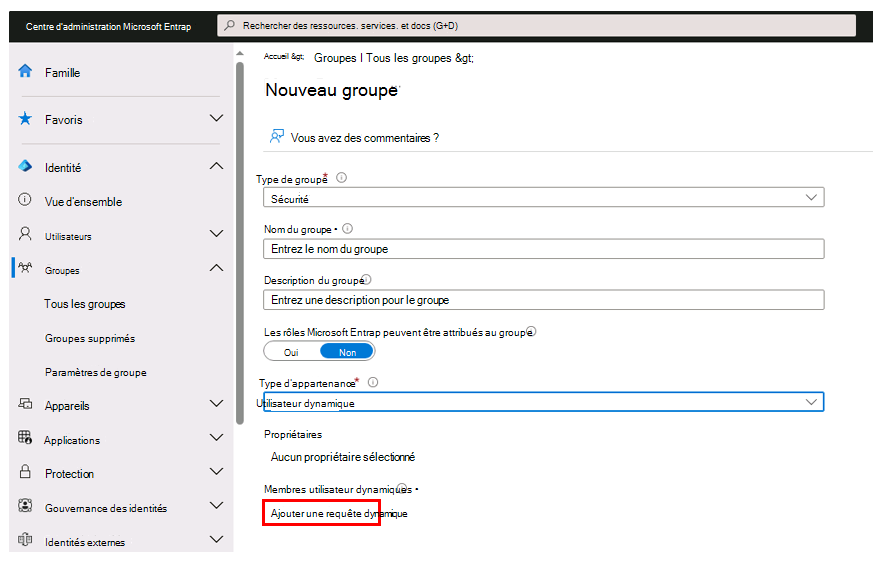Click the Vue d'ensemble info icon
Screen dimensions: 885x563
click(x=25, y=199)
